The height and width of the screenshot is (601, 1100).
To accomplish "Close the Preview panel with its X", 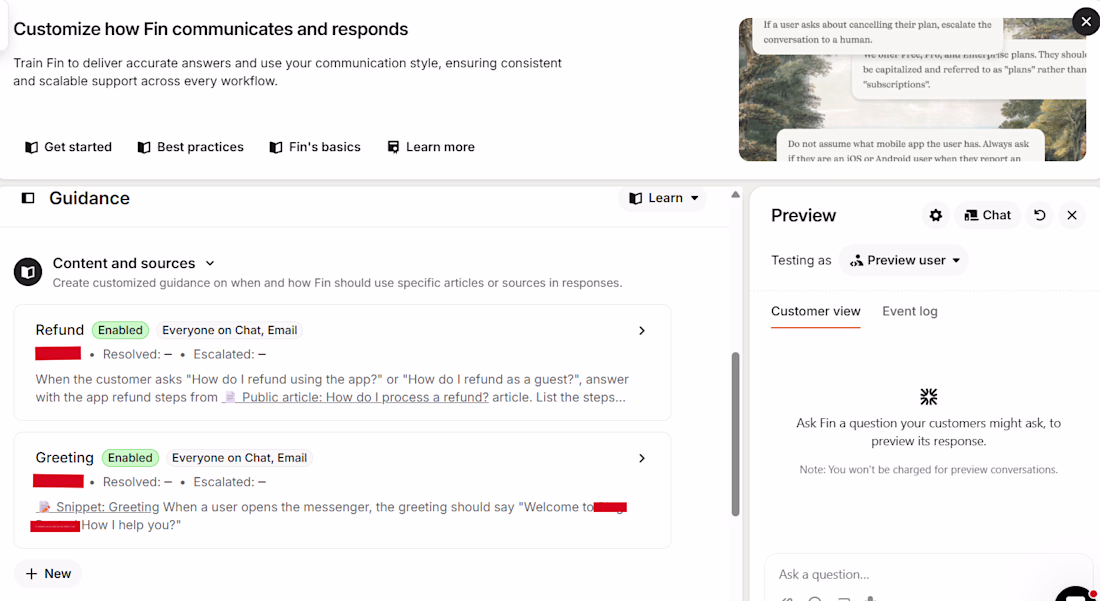I will pos(1072,215).
